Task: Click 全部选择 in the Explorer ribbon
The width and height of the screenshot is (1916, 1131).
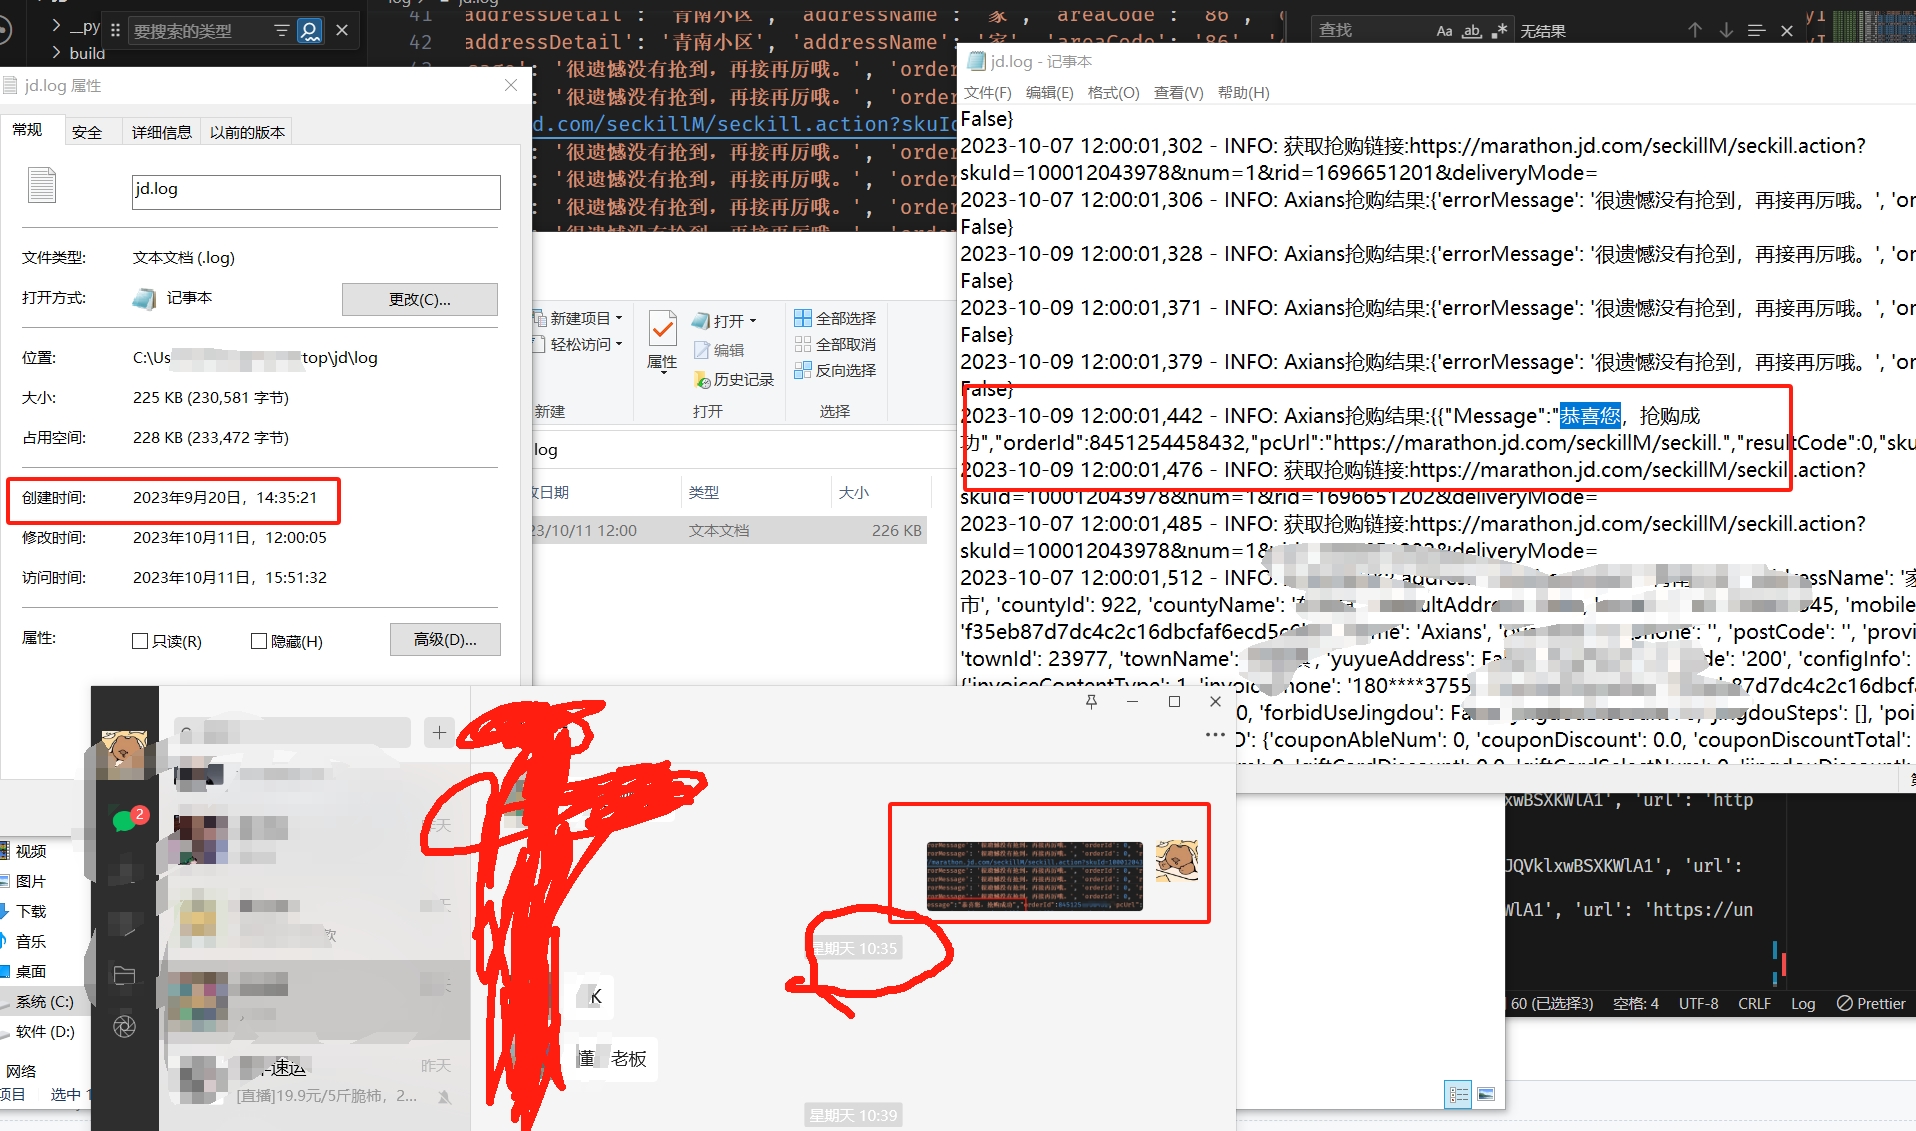Action: [x=835, y=318]
